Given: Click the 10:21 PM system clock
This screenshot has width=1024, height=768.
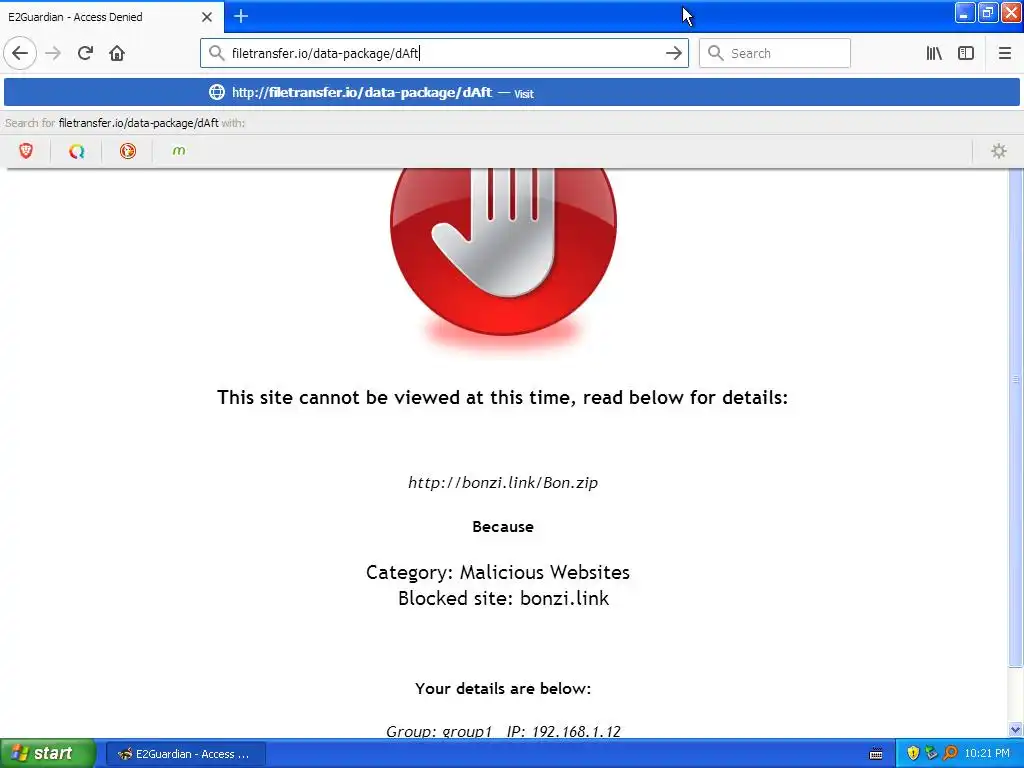Looking at the screenshot, I should [x=987, y=754].
